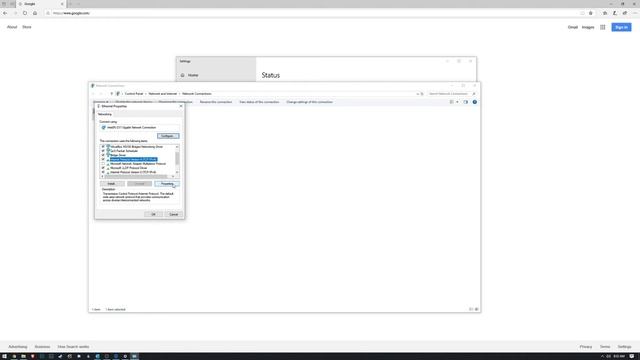Toggle the Microsoft LLDP Protocol Driver checkbox

[x=103, y=168]
